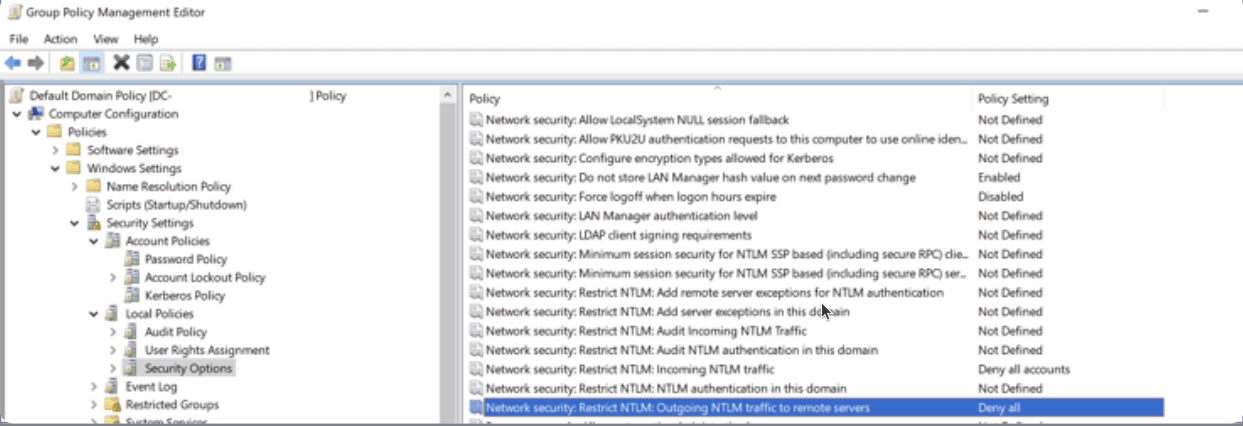The height and width of the screenshot is (426, 1243).
Task: Expand the Software Settings node
Action: coord(55,150)
